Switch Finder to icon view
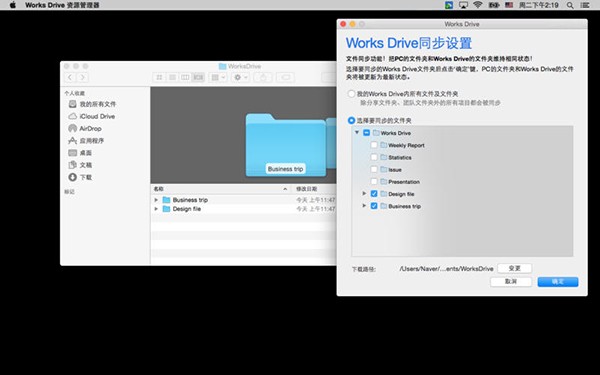 click(x=159, y=77)
